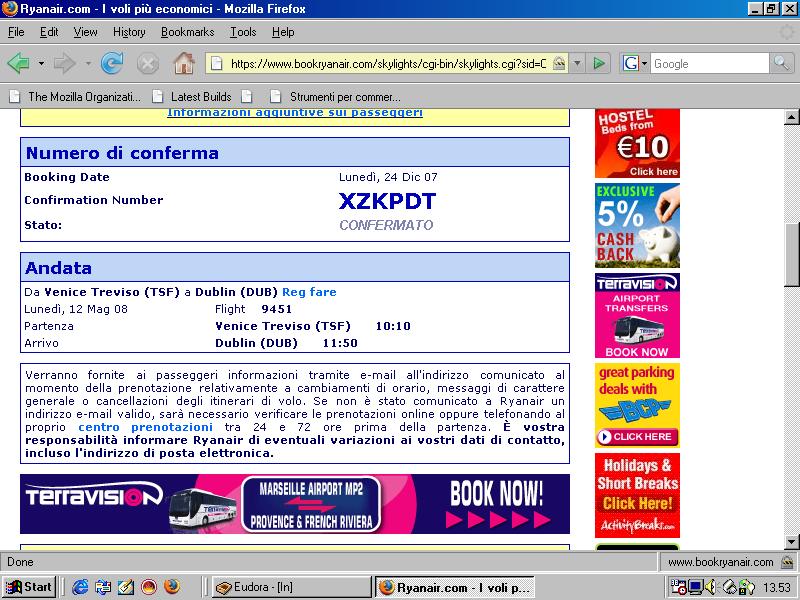The image size is (800, 600).
Task: Open the back history dropdown arrow
Action: tap(41, 63)
